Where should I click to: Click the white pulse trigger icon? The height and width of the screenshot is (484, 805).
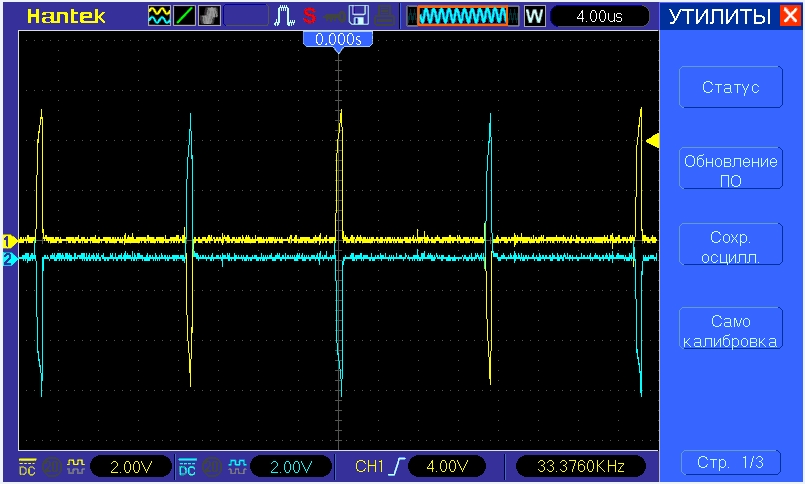coord(284,16)
